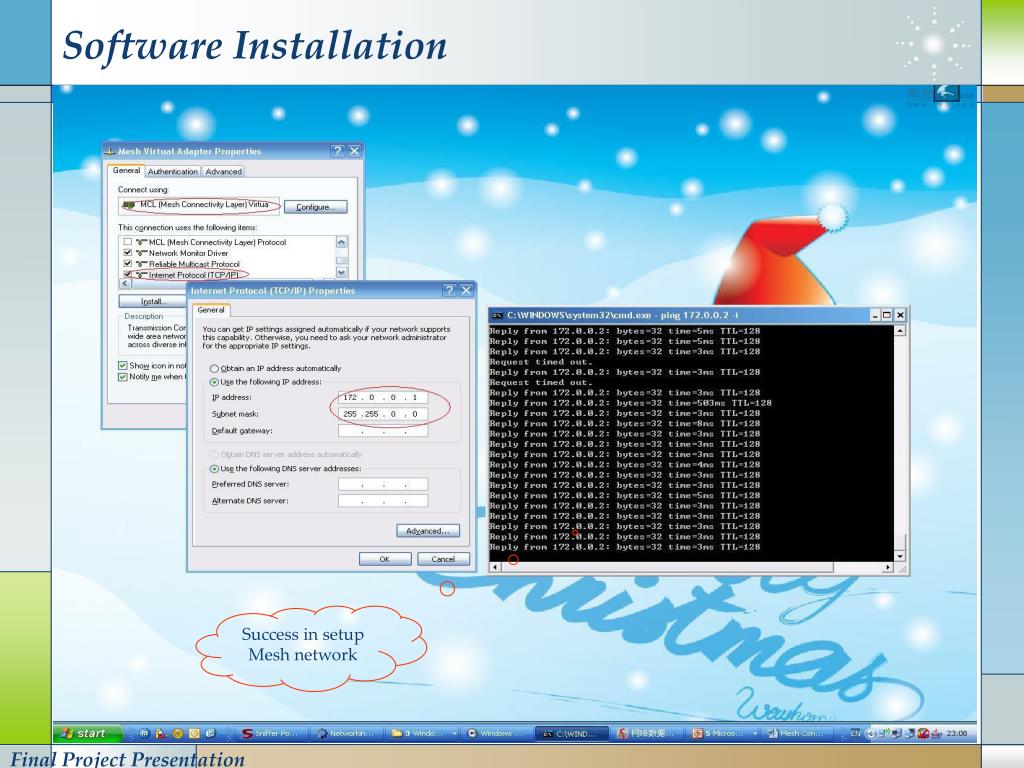Click the help button in Mesh Virtual Adapter Properties
The image size is (1024, 768).
coord(337,151)
